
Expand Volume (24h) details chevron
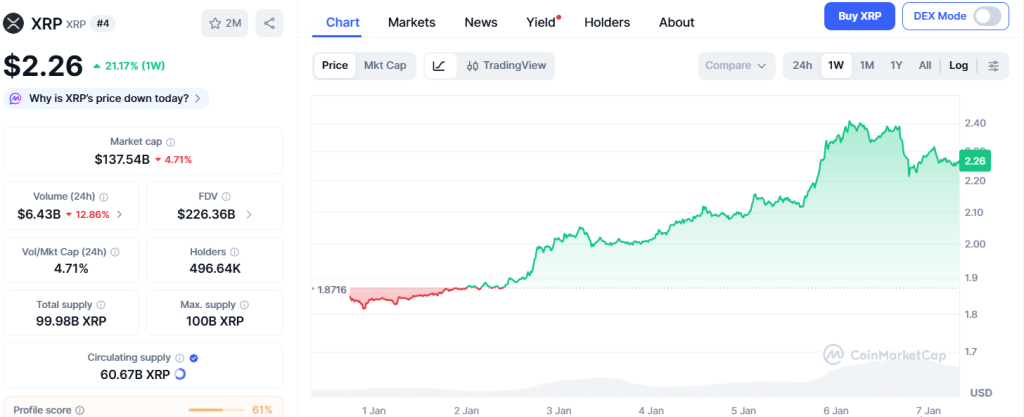[120, 214]
